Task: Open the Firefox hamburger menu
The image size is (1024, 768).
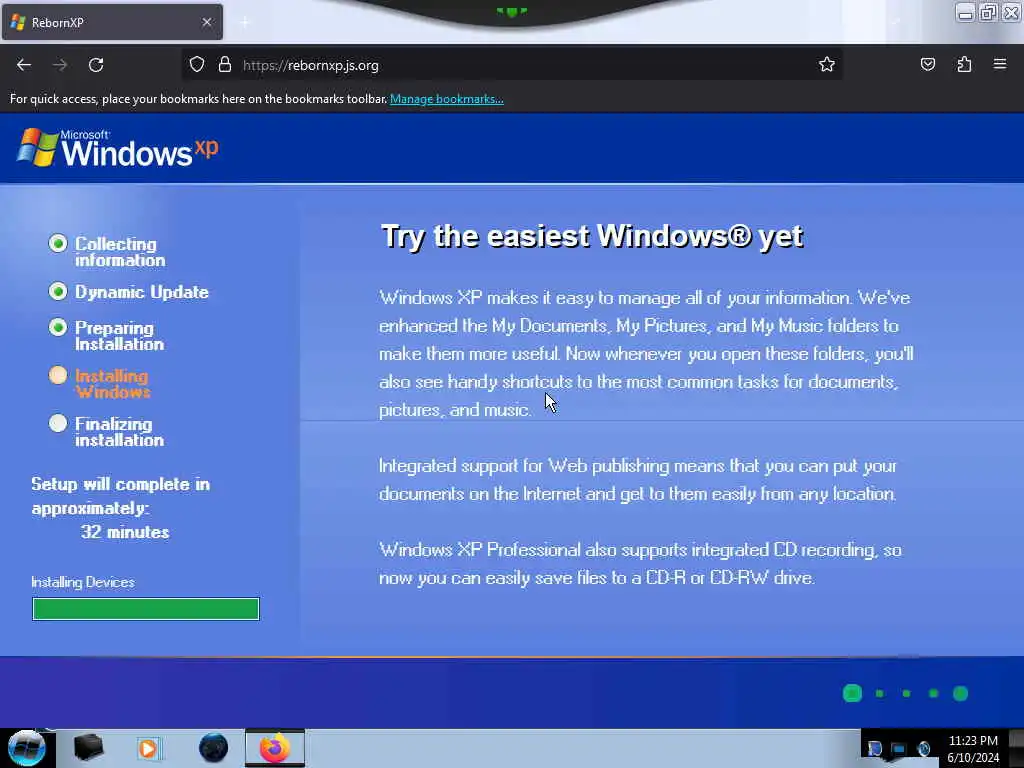Action: (1000, 64)
